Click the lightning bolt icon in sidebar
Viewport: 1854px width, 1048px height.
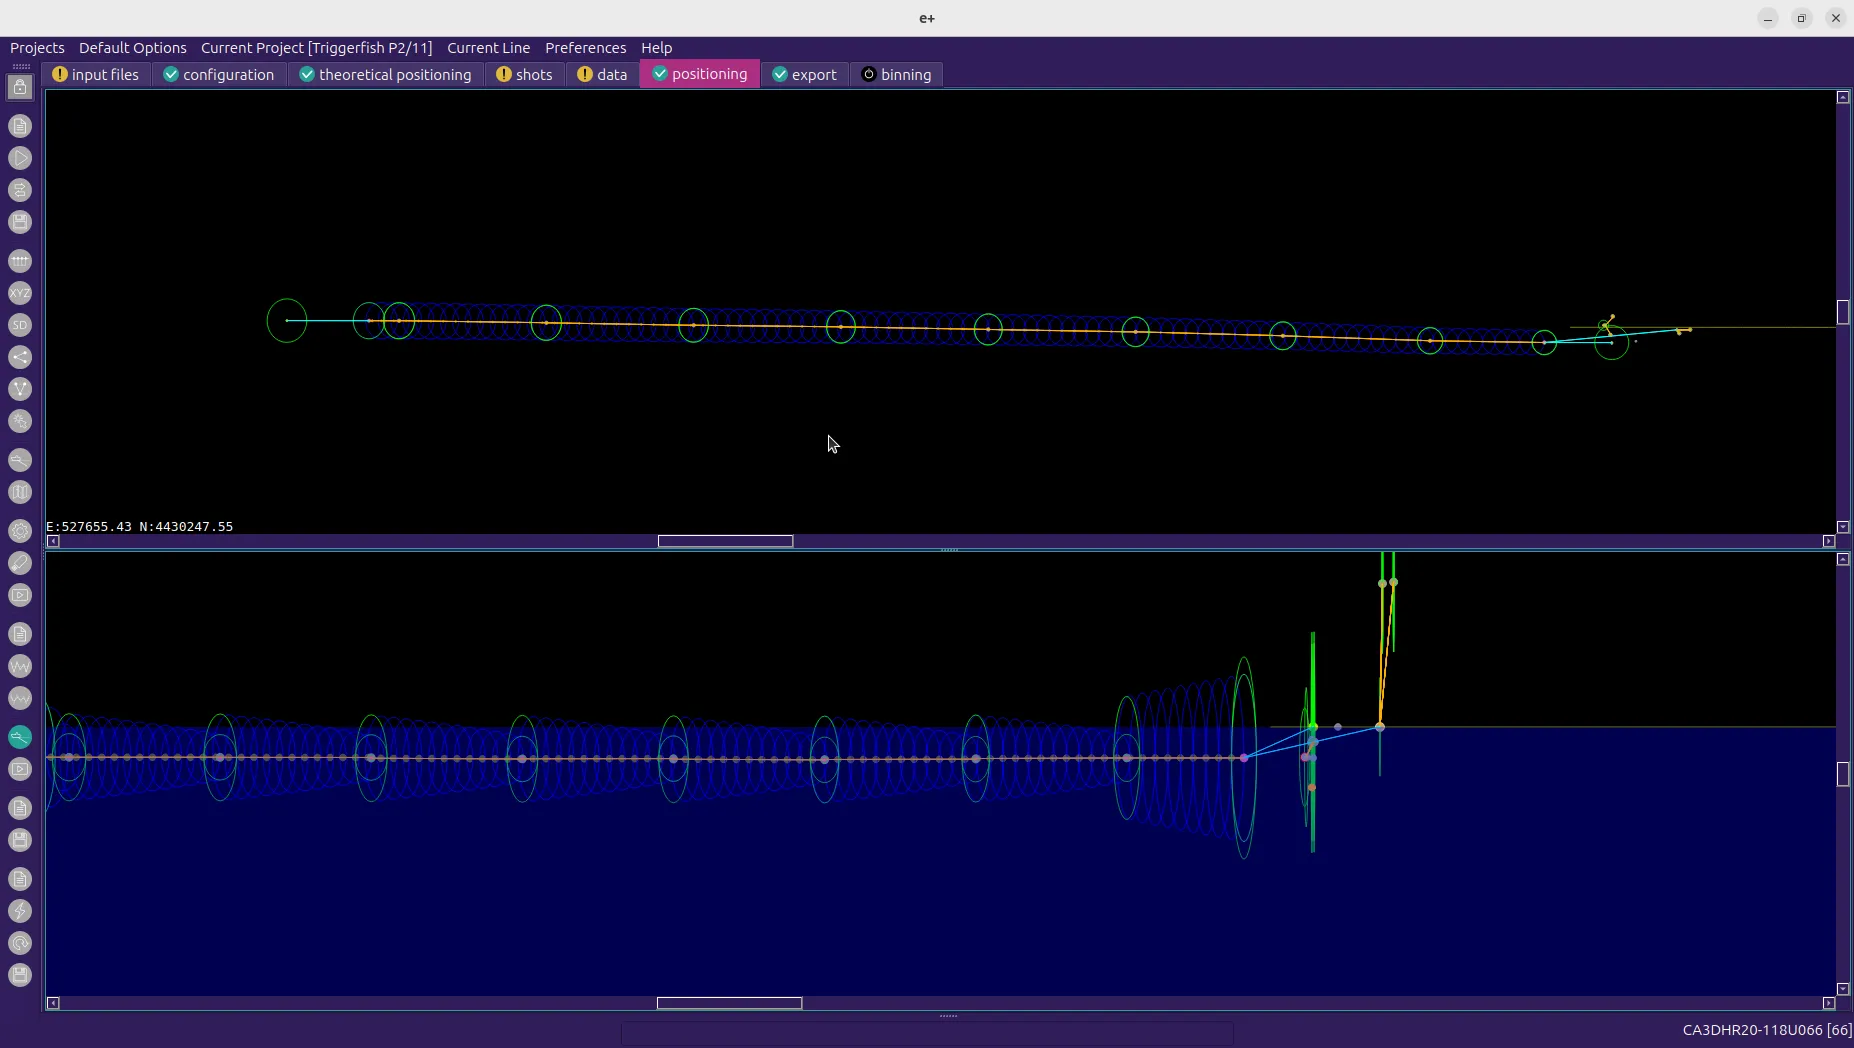[20, 911]
